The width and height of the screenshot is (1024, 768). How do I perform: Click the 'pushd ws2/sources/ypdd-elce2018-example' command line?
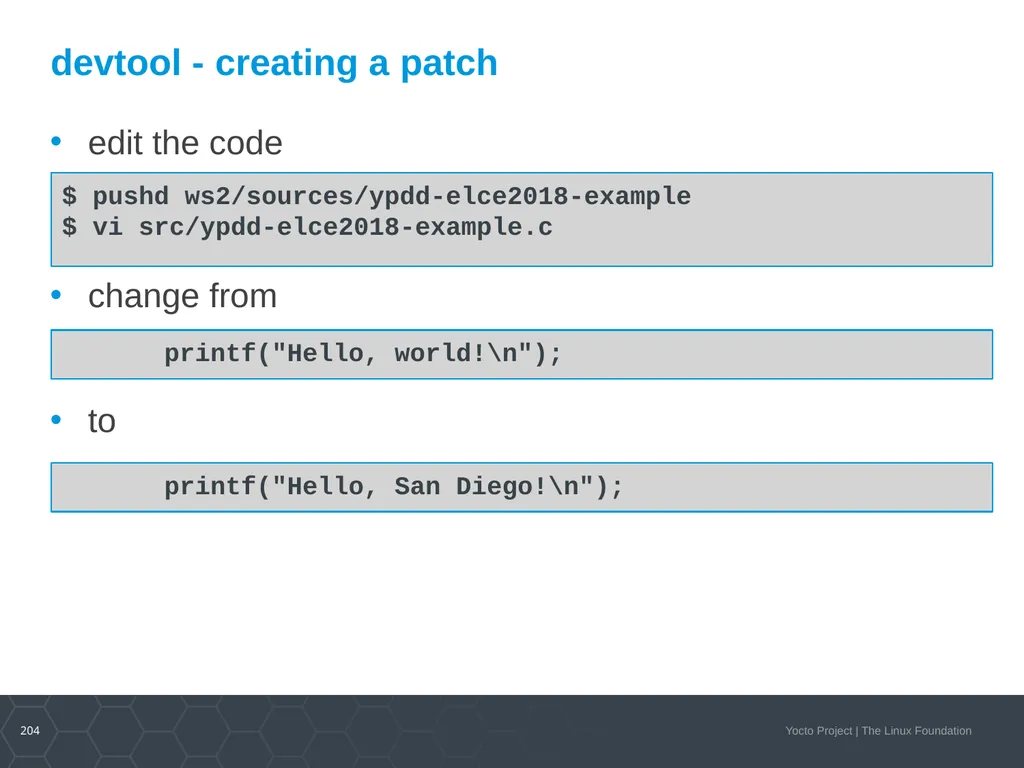click(377, 196)
